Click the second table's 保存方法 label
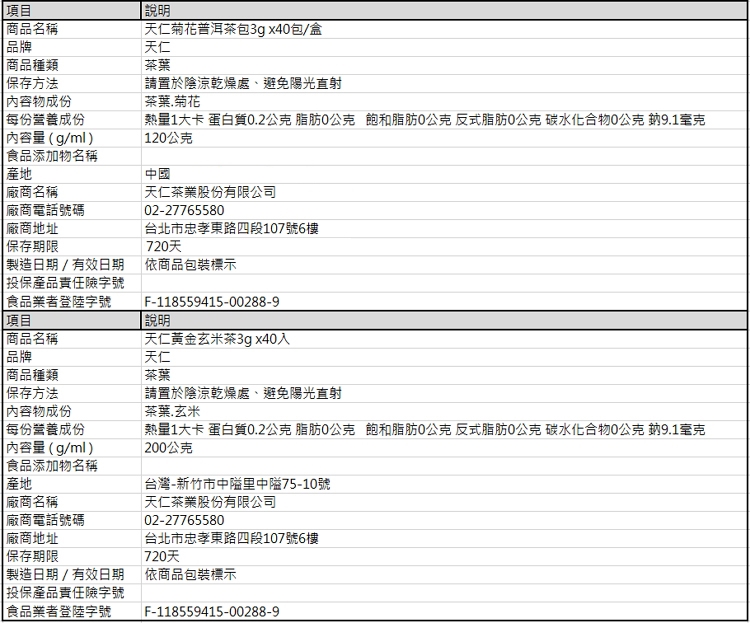 click(x=32, y=393)
